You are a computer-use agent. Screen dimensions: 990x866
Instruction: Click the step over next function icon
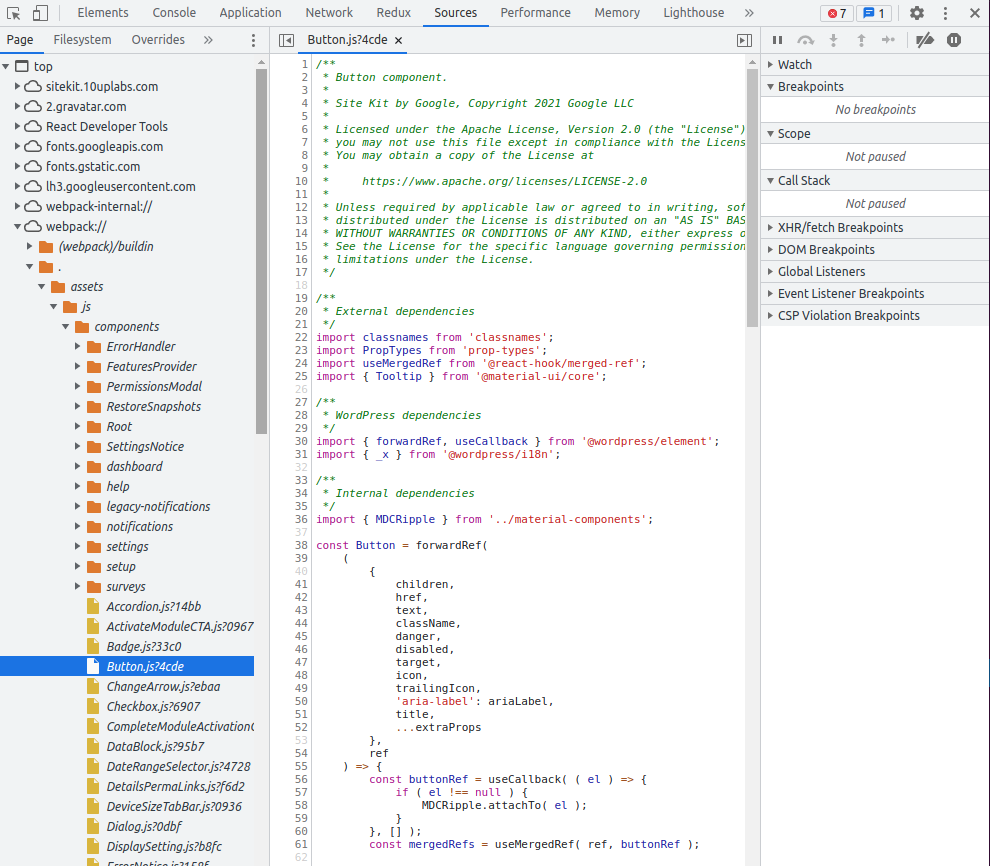[806, 40]
